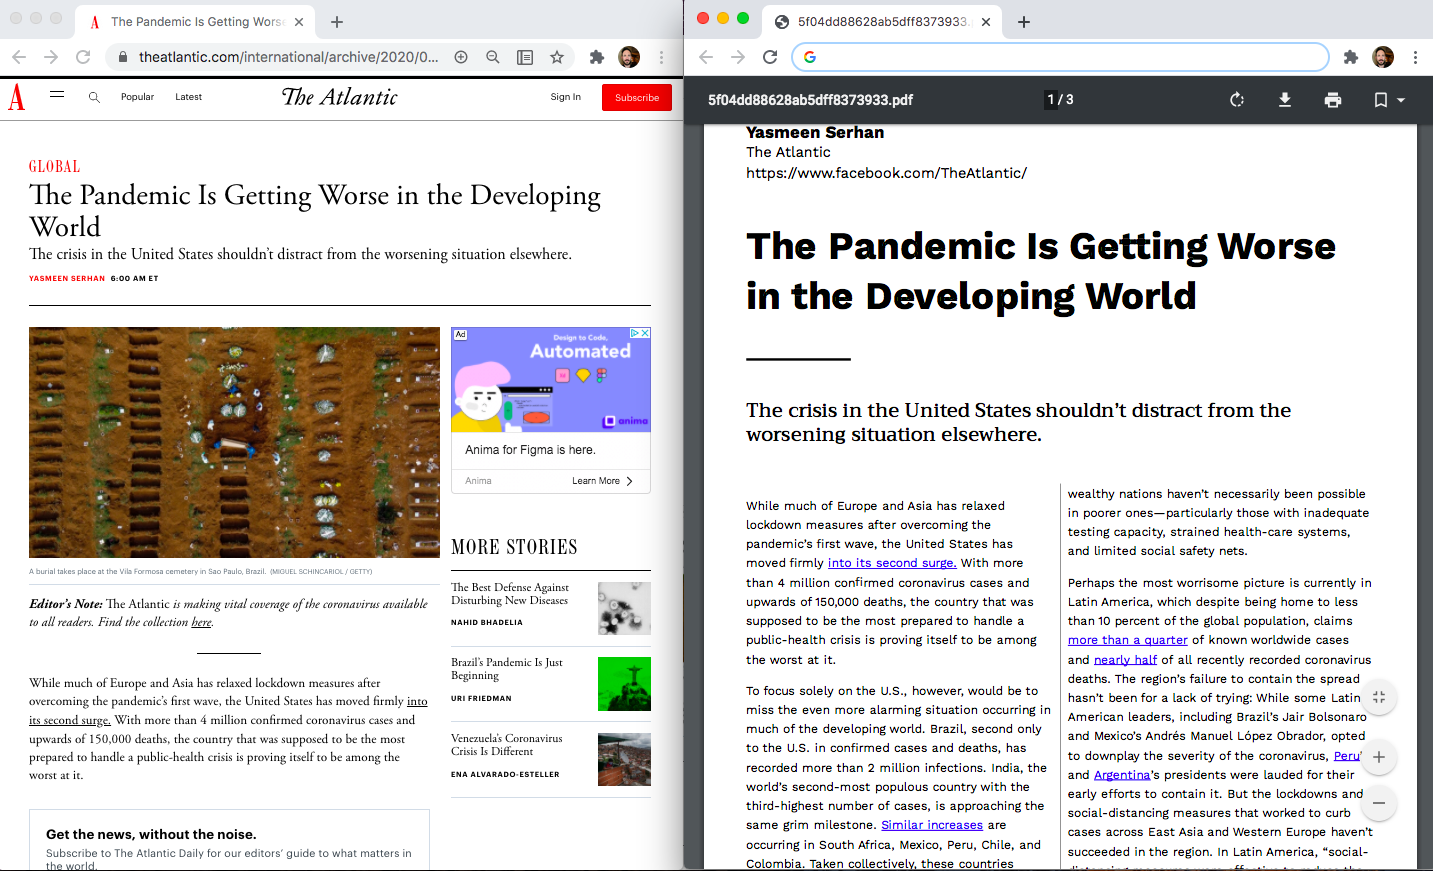The height and width of the screenshot is (871, 1433).
Task: Click Learn More on the Anima ad
Action: [x=602, y=481]
